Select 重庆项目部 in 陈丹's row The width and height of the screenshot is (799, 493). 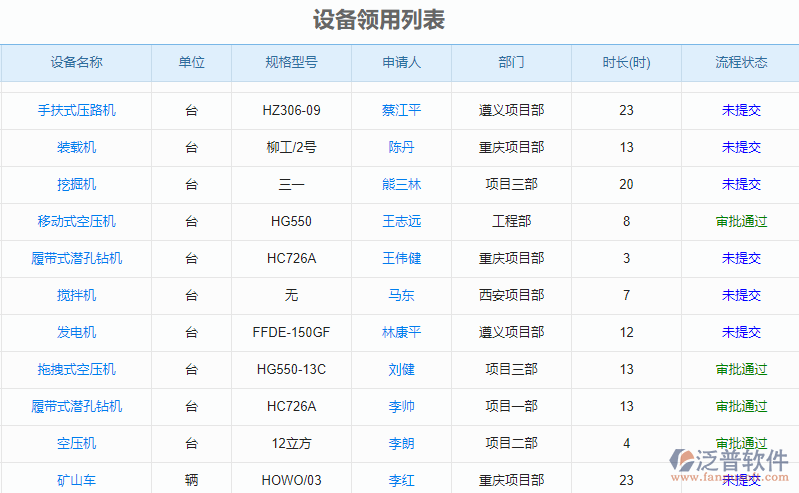[x=512, y=147]
